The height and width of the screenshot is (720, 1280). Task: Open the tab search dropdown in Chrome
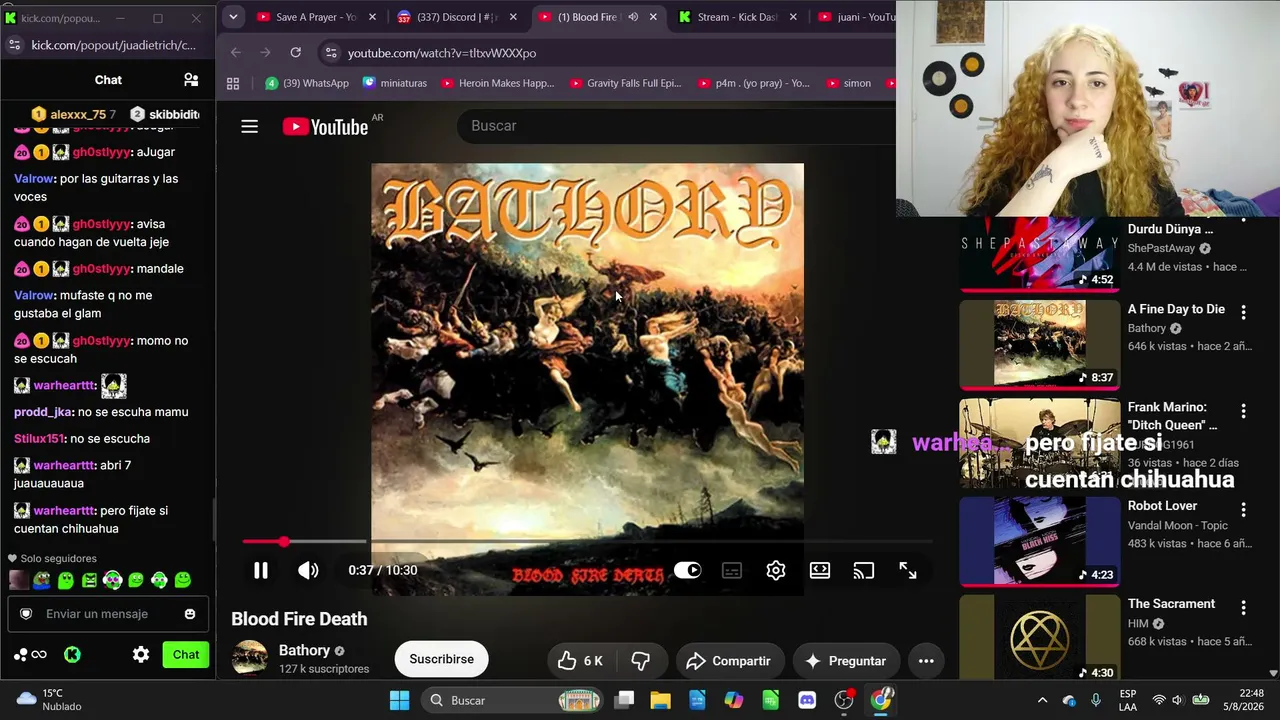[x=233, y=17]
